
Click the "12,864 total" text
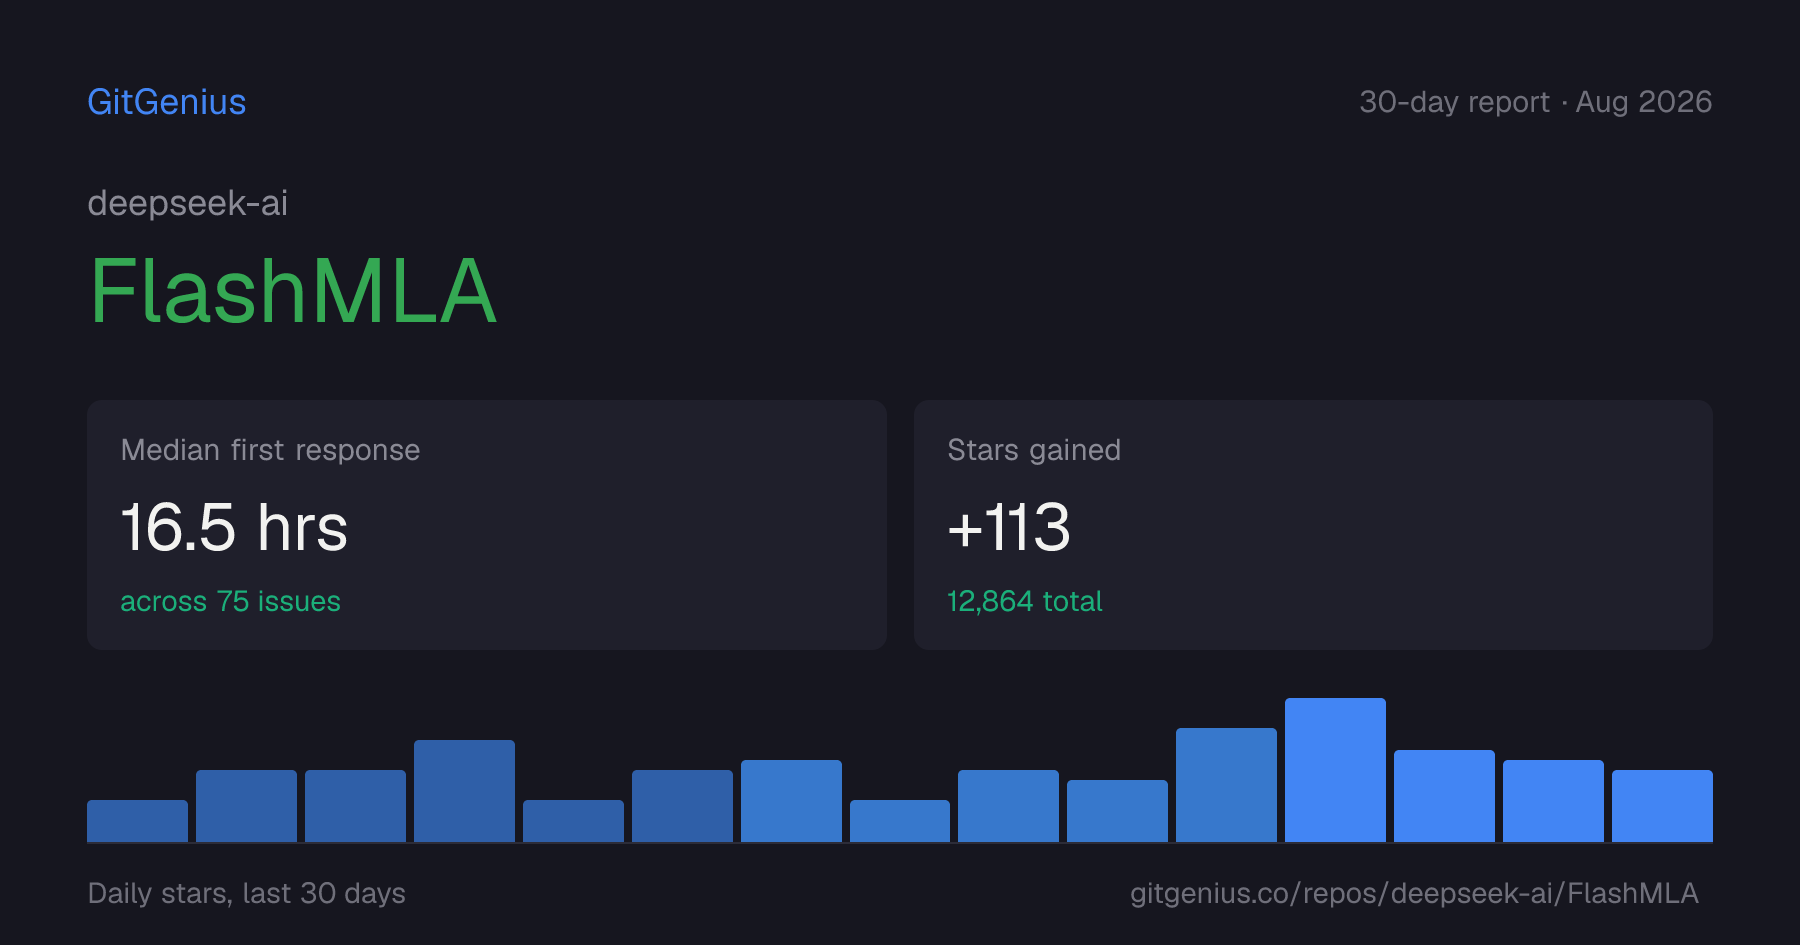[1025, 601]
